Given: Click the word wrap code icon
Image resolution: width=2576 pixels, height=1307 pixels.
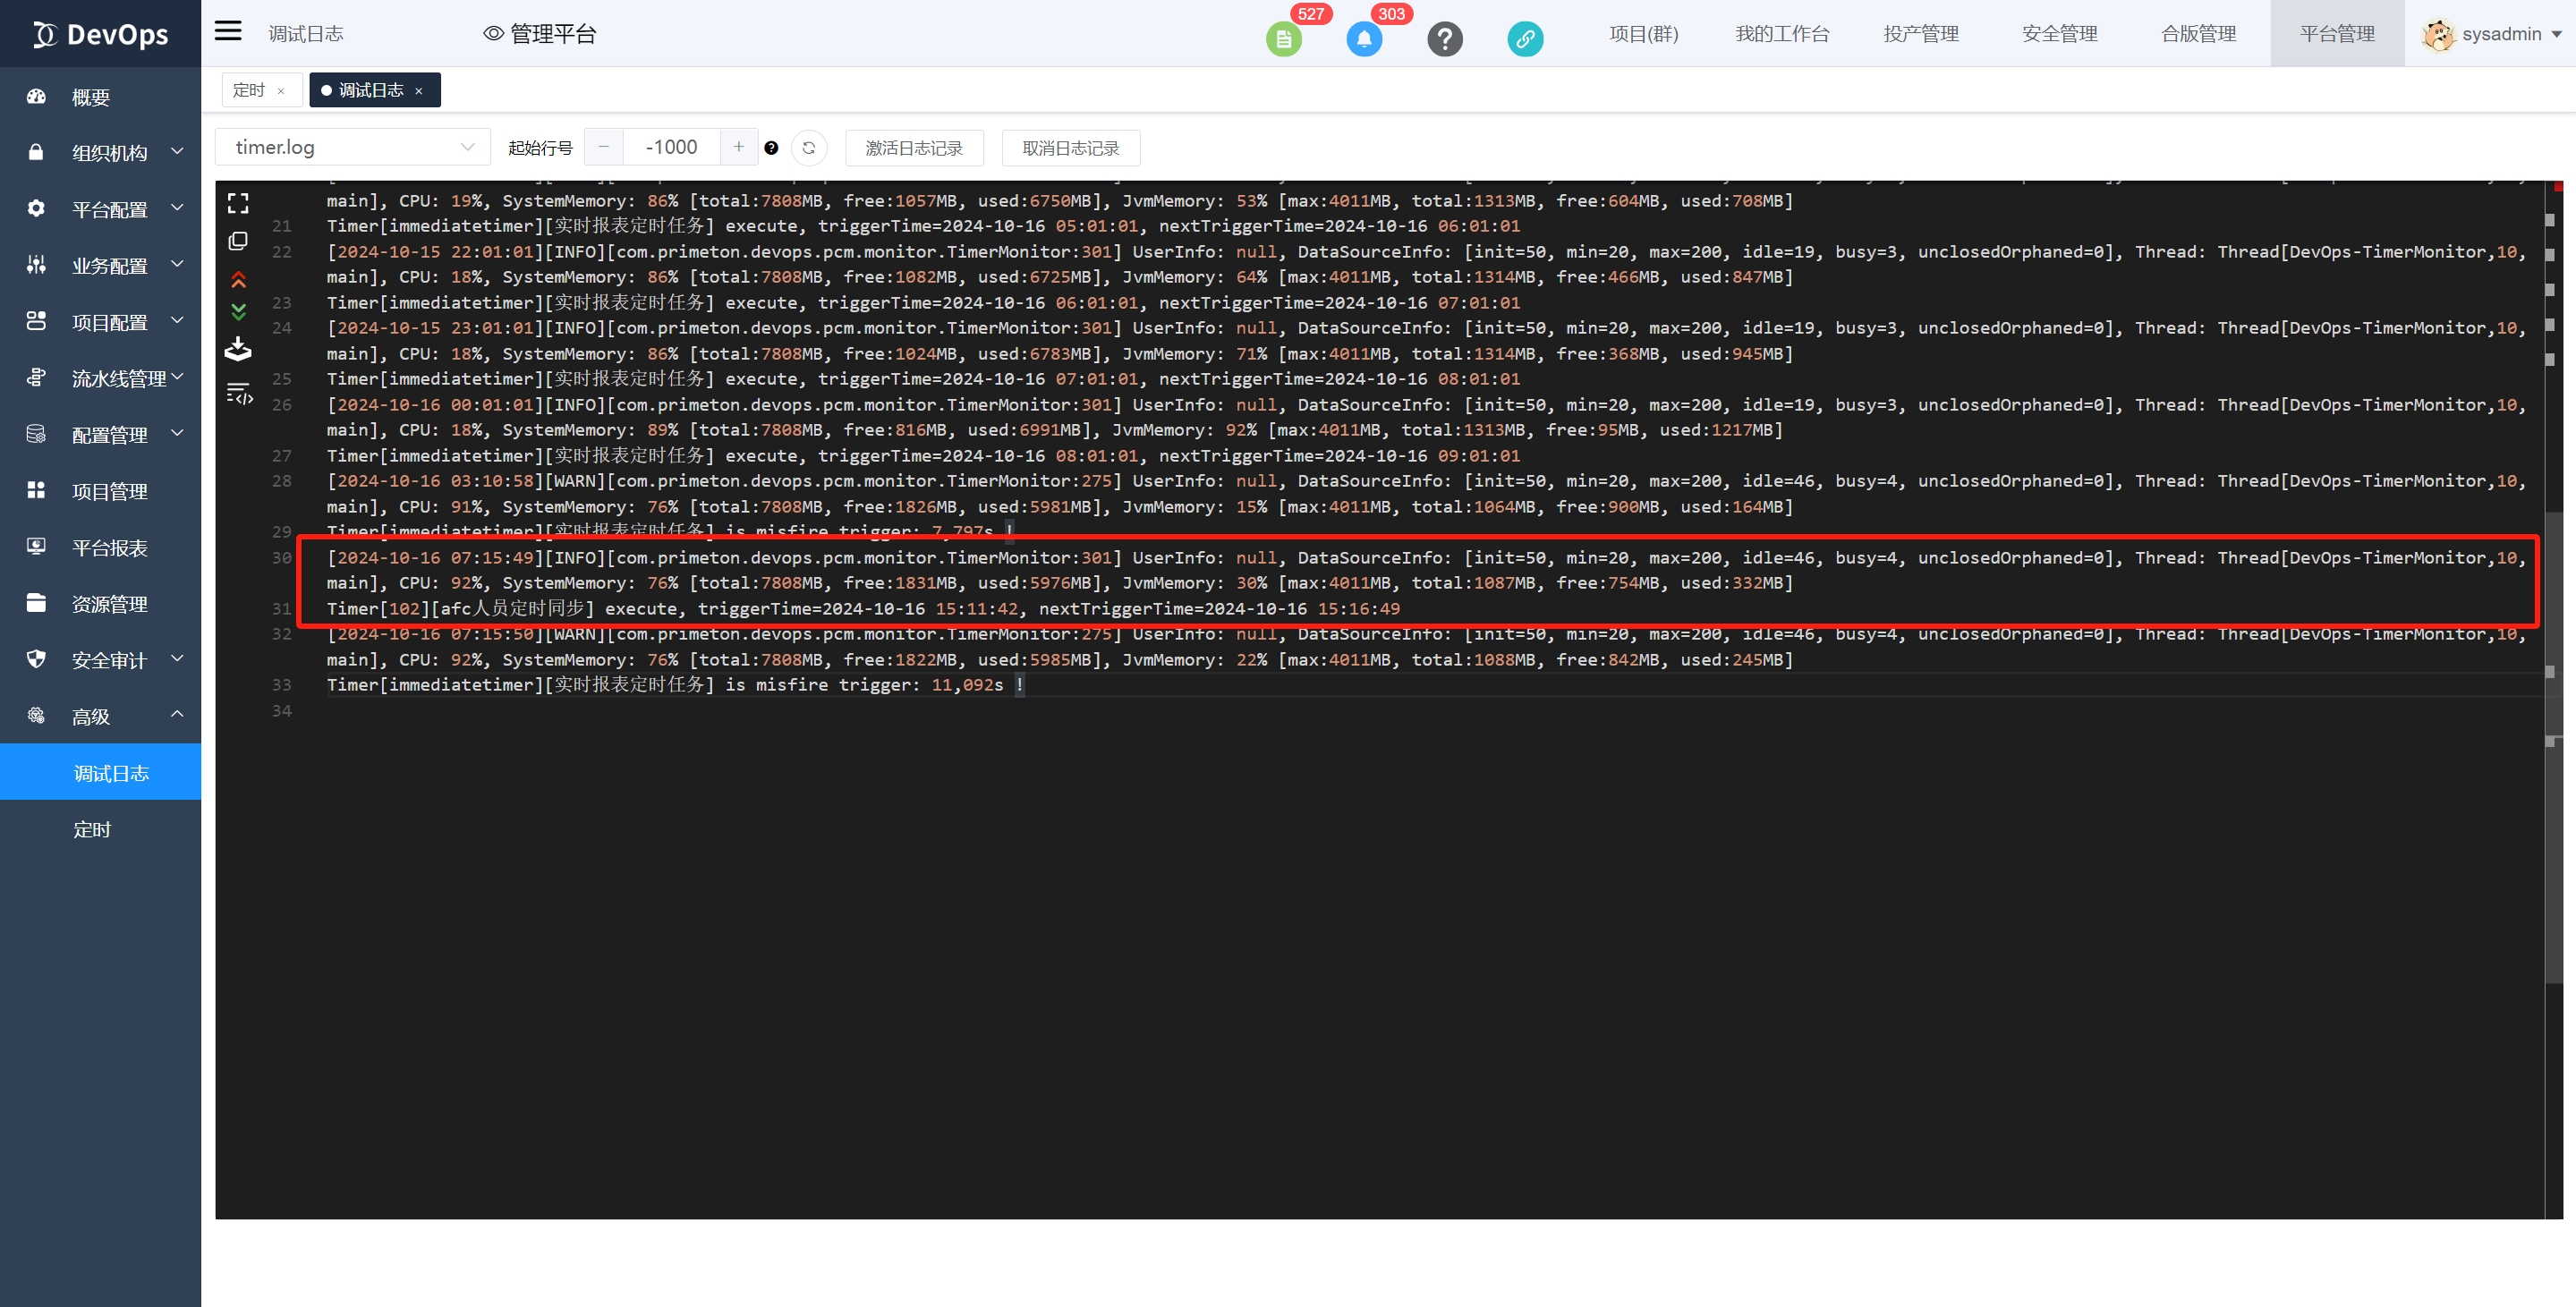Looking at the screenshot, I should [239, 393].
